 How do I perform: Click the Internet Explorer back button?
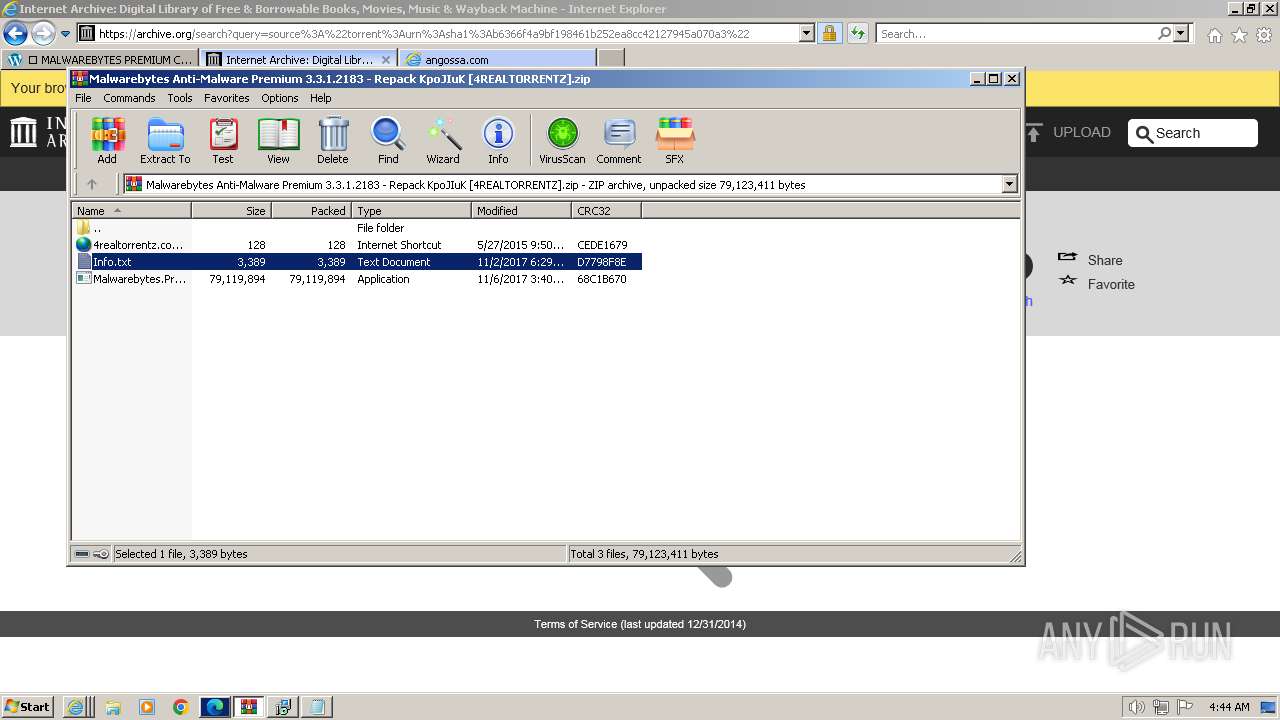(15, 33)
